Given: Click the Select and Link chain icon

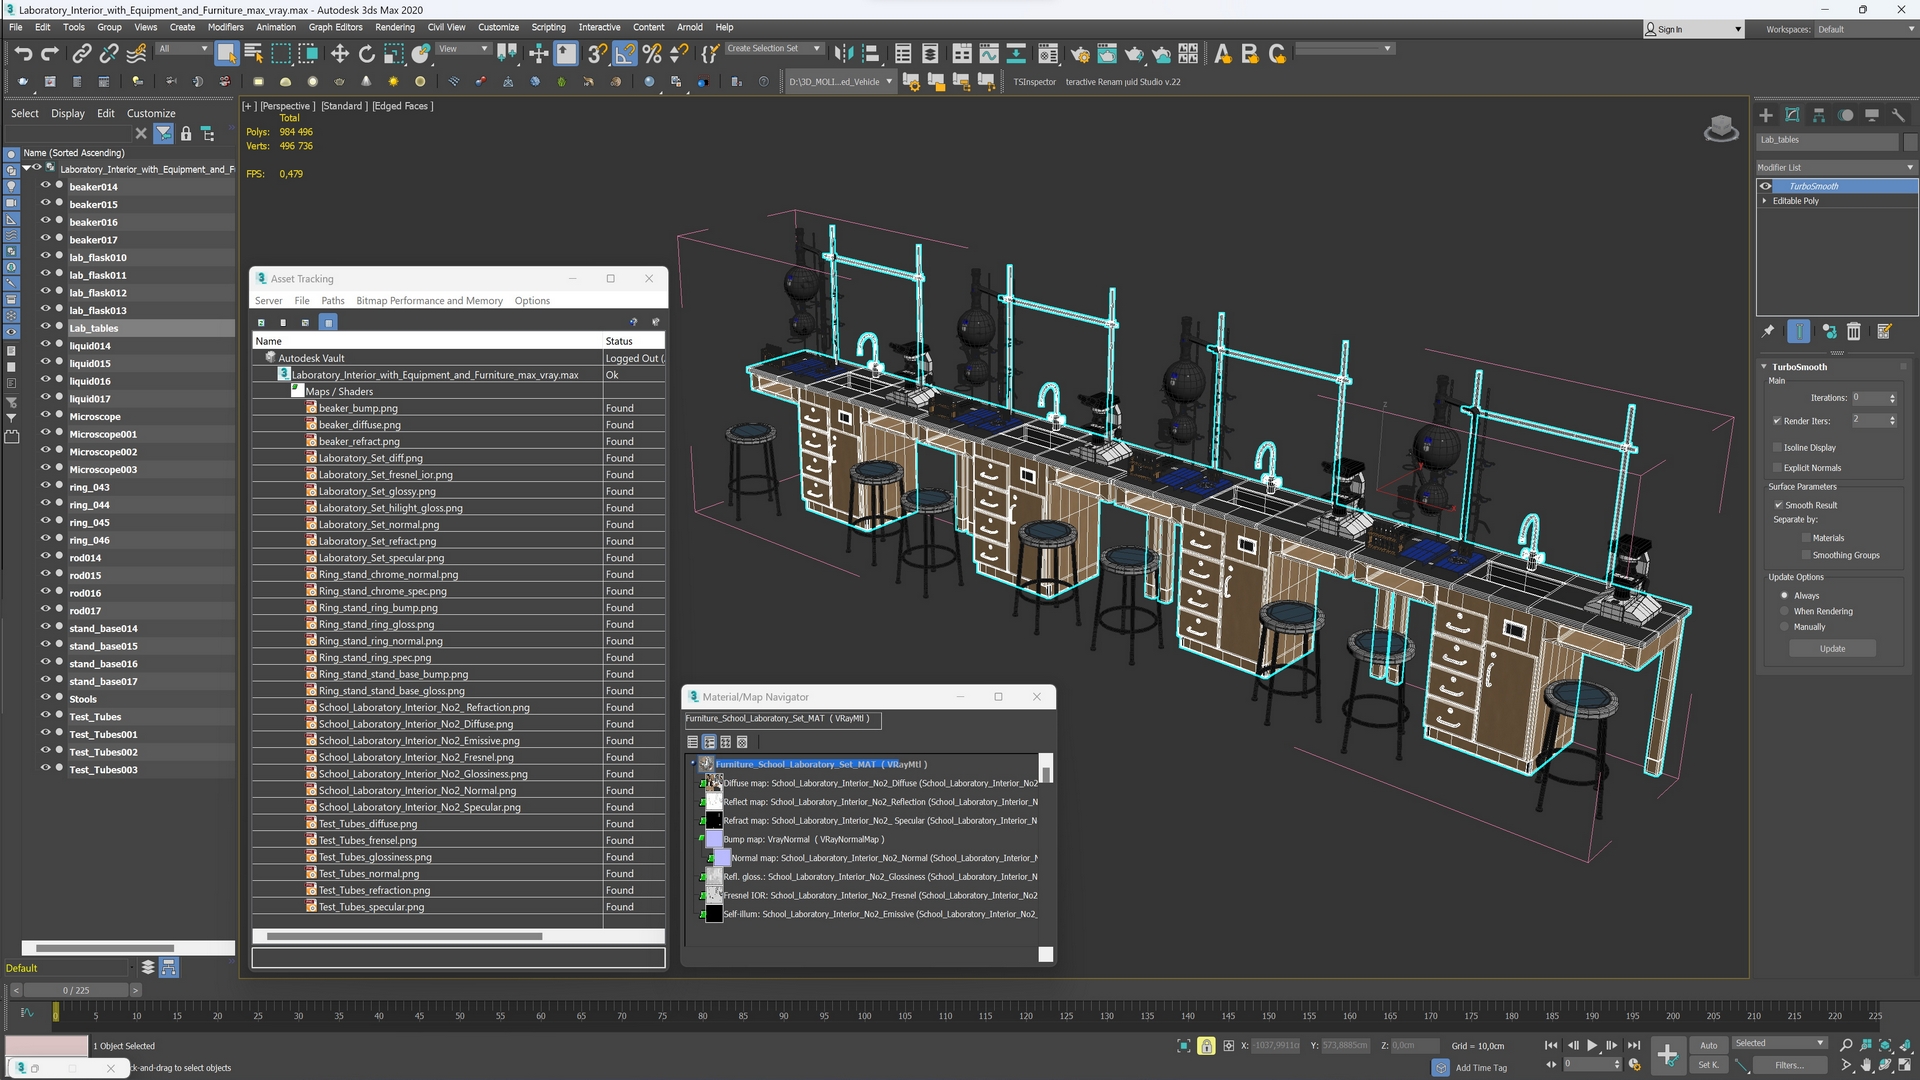Looking at the screenshot, I should [82, 54].
